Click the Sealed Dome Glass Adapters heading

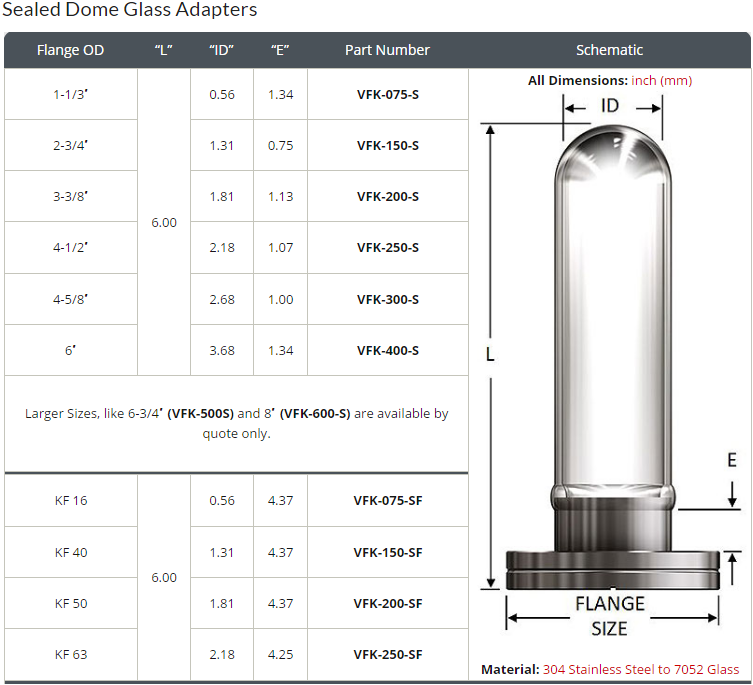tap(129, 10)
